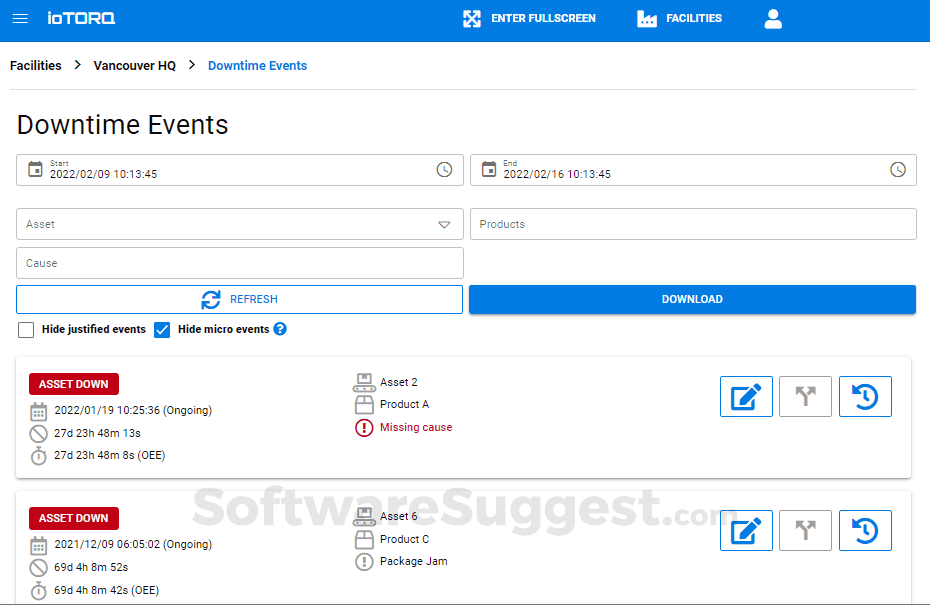Open the edit icon for Asset 2 event
930x605 pixels.
point(746,396)
